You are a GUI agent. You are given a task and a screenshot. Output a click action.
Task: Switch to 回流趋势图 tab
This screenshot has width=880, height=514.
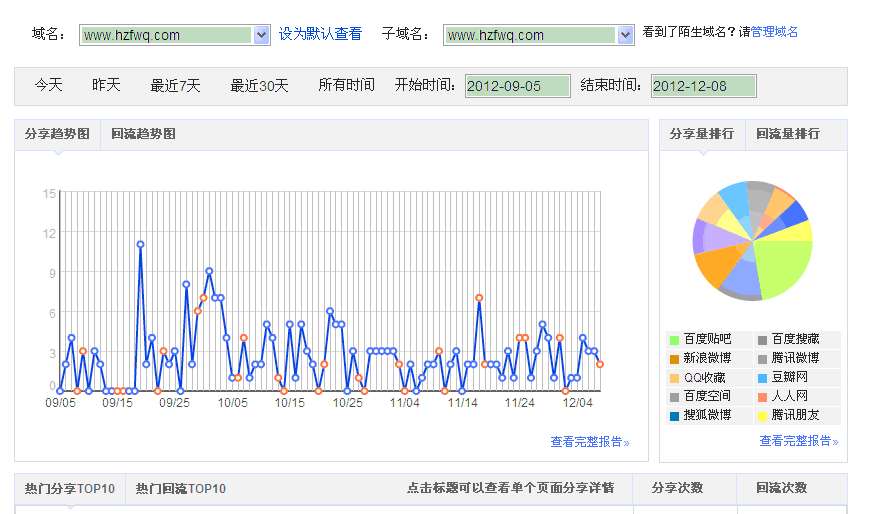tap(143, 134)
